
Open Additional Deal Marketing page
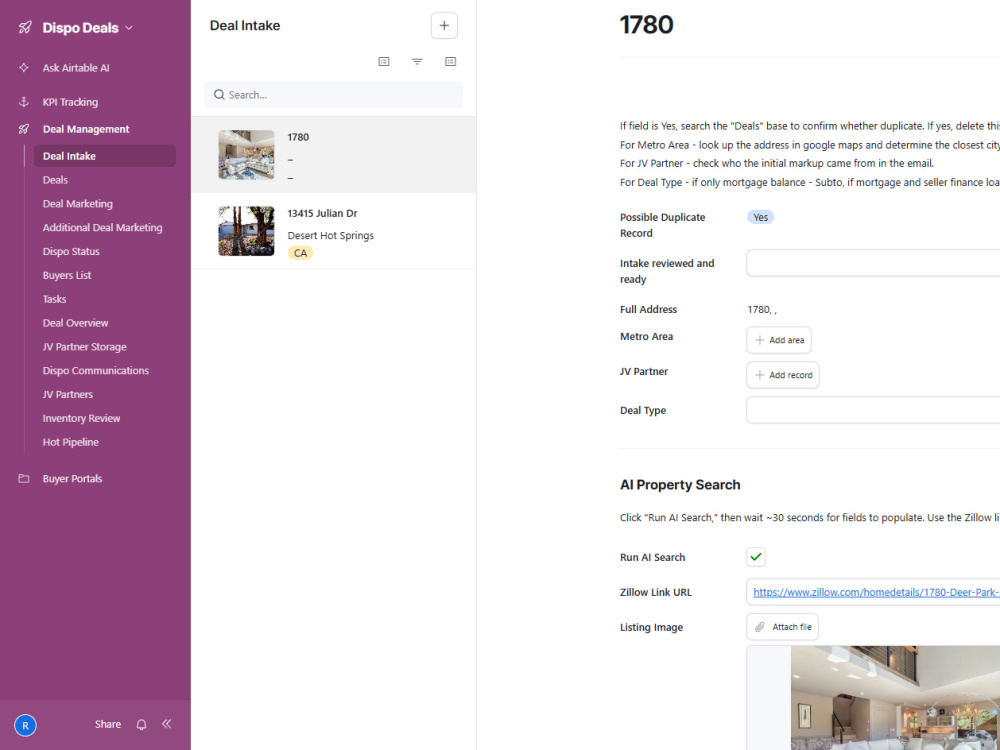(103, 228)
